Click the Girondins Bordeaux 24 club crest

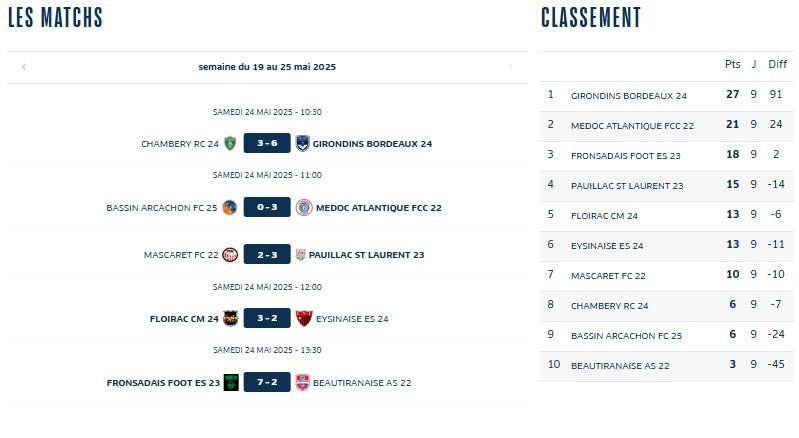(x=303, y=143)
